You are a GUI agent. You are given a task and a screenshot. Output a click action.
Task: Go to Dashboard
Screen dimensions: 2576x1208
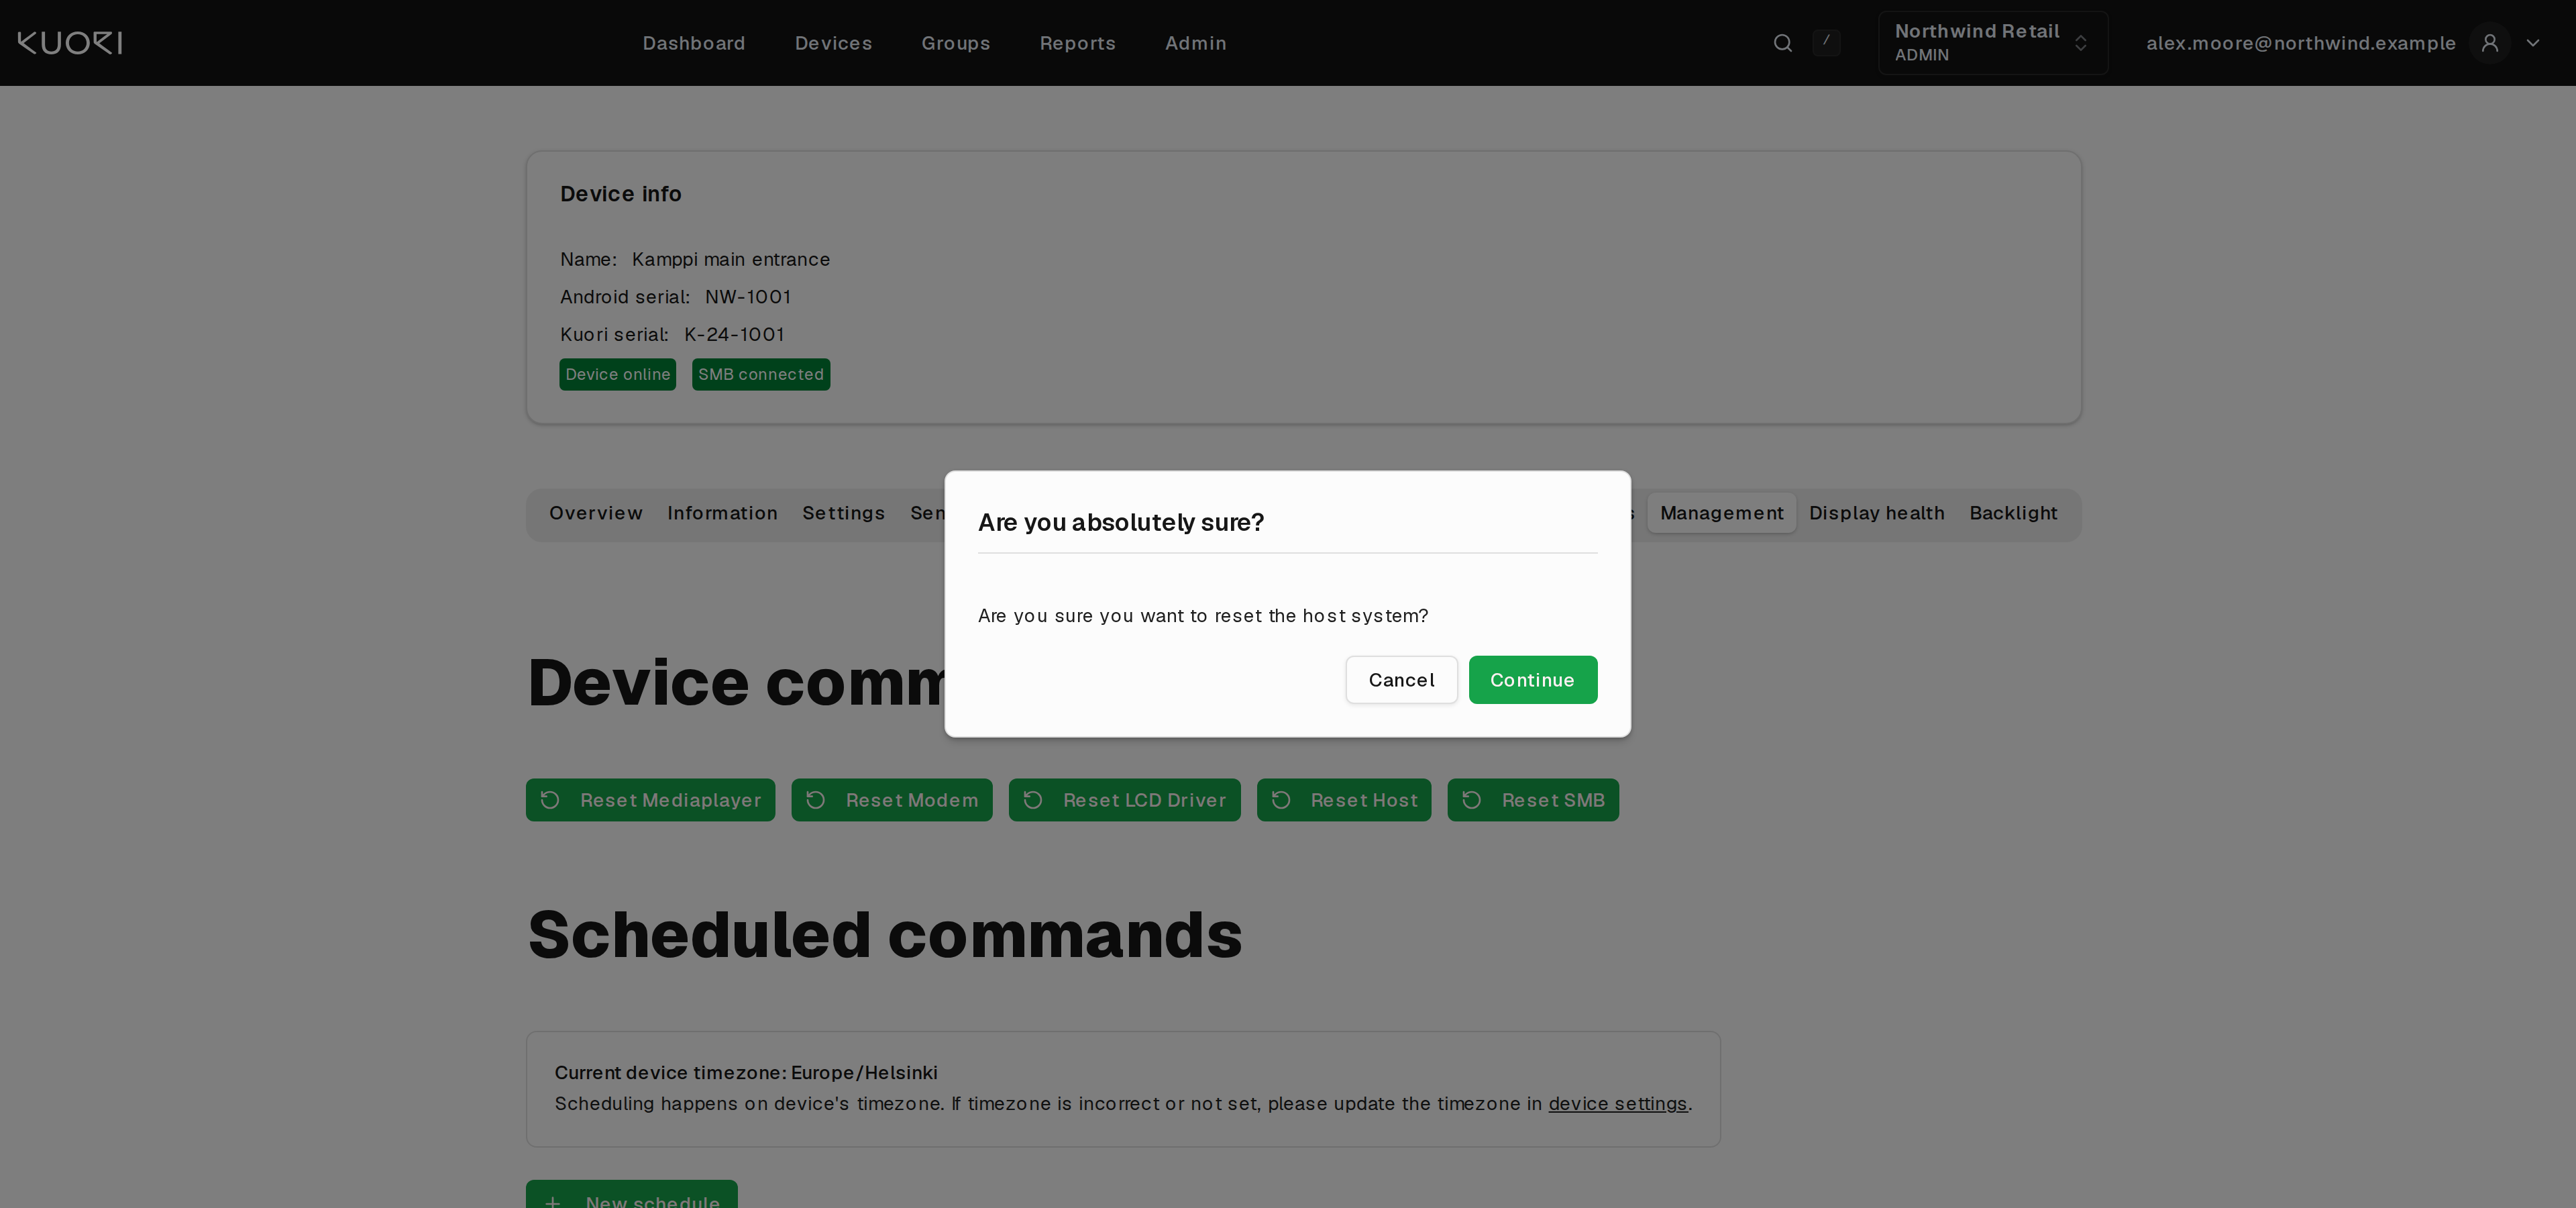click(x=694, y=43)
